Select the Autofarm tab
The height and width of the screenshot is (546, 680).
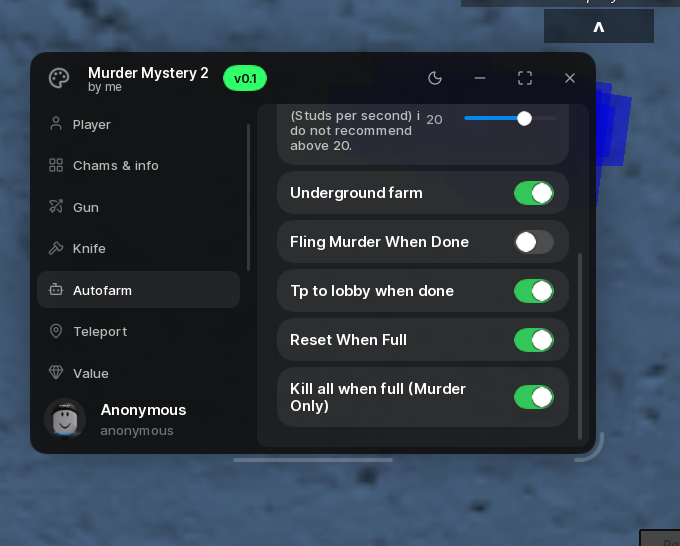(138, 290)
